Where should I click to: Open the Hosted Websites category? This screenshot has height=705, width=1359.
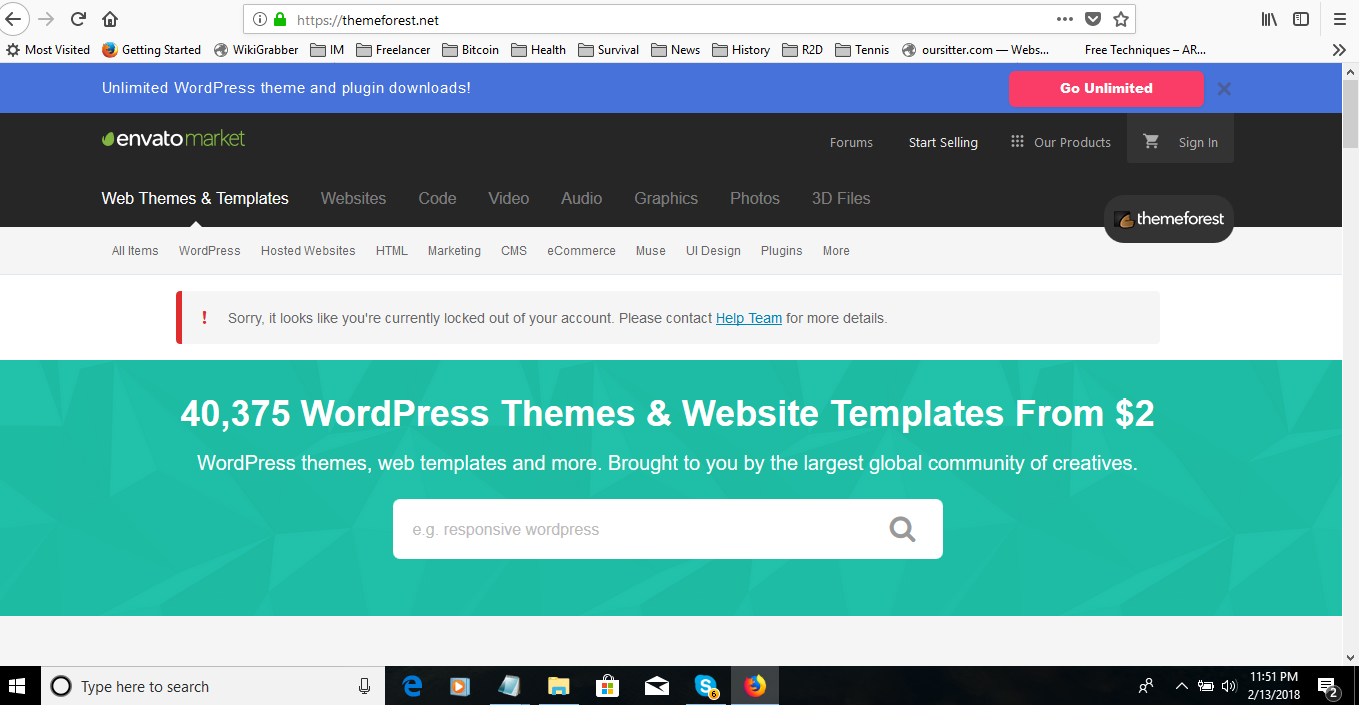point(308,251)
